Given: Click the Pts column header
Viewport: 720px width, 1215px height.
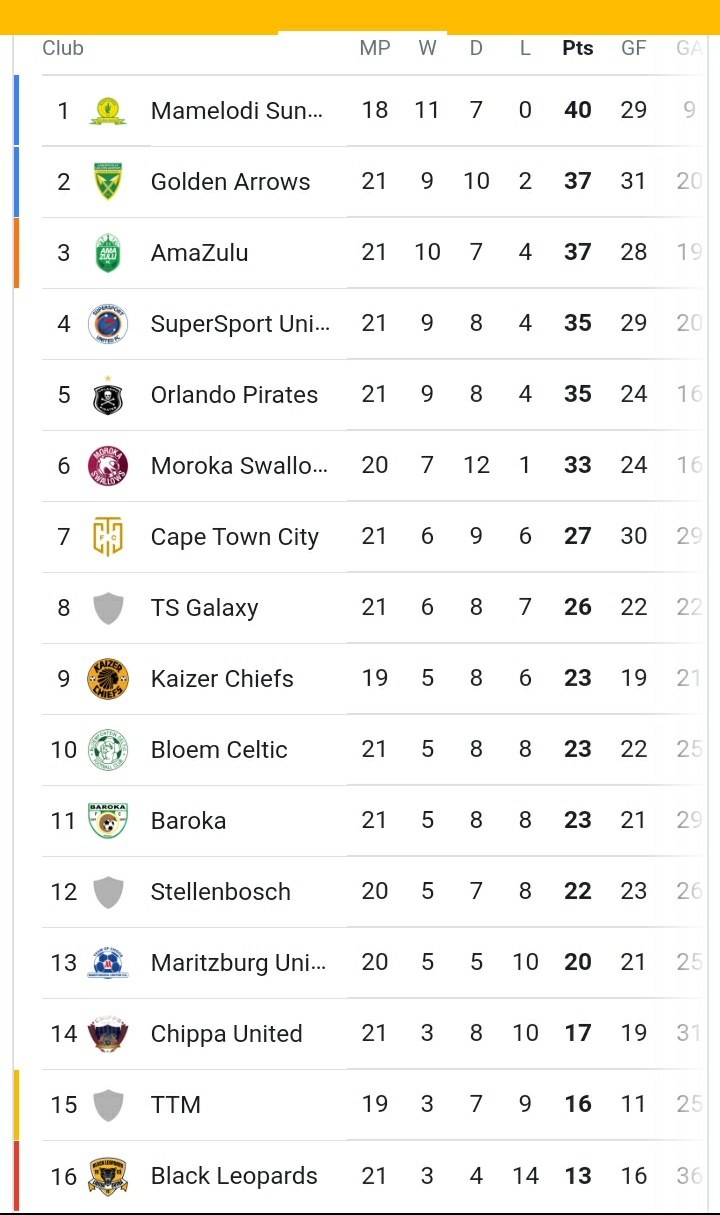Looking at the screenshot, I should coord(577,48).
